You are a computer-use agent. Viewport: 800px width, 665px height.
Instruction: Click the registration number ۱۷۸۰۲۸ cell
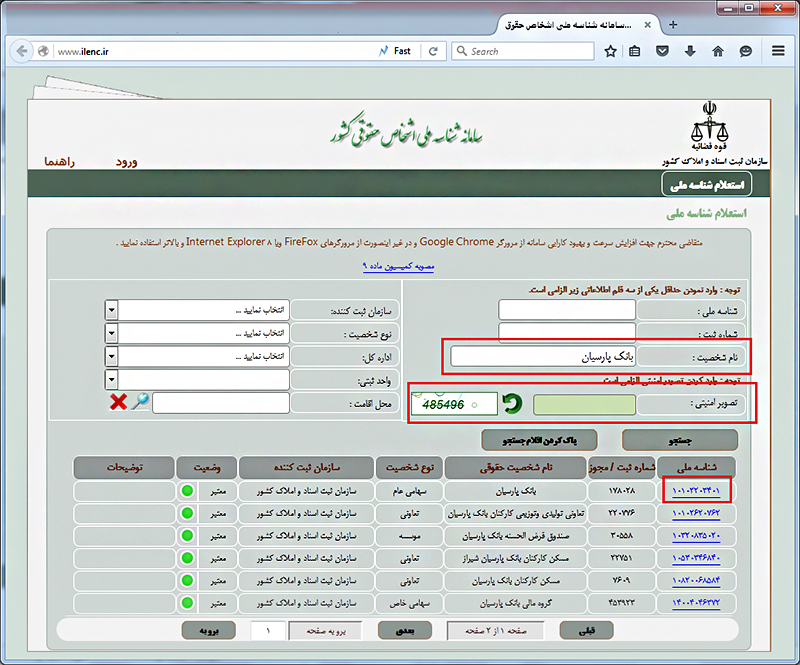click(621, 491)
